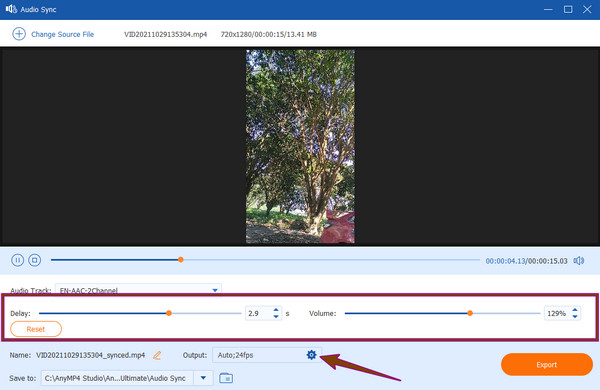Maximize the Audio Sync window
The width and height of the screenshot is (600, 390).
pyautogui.click(x=568, y=9)
